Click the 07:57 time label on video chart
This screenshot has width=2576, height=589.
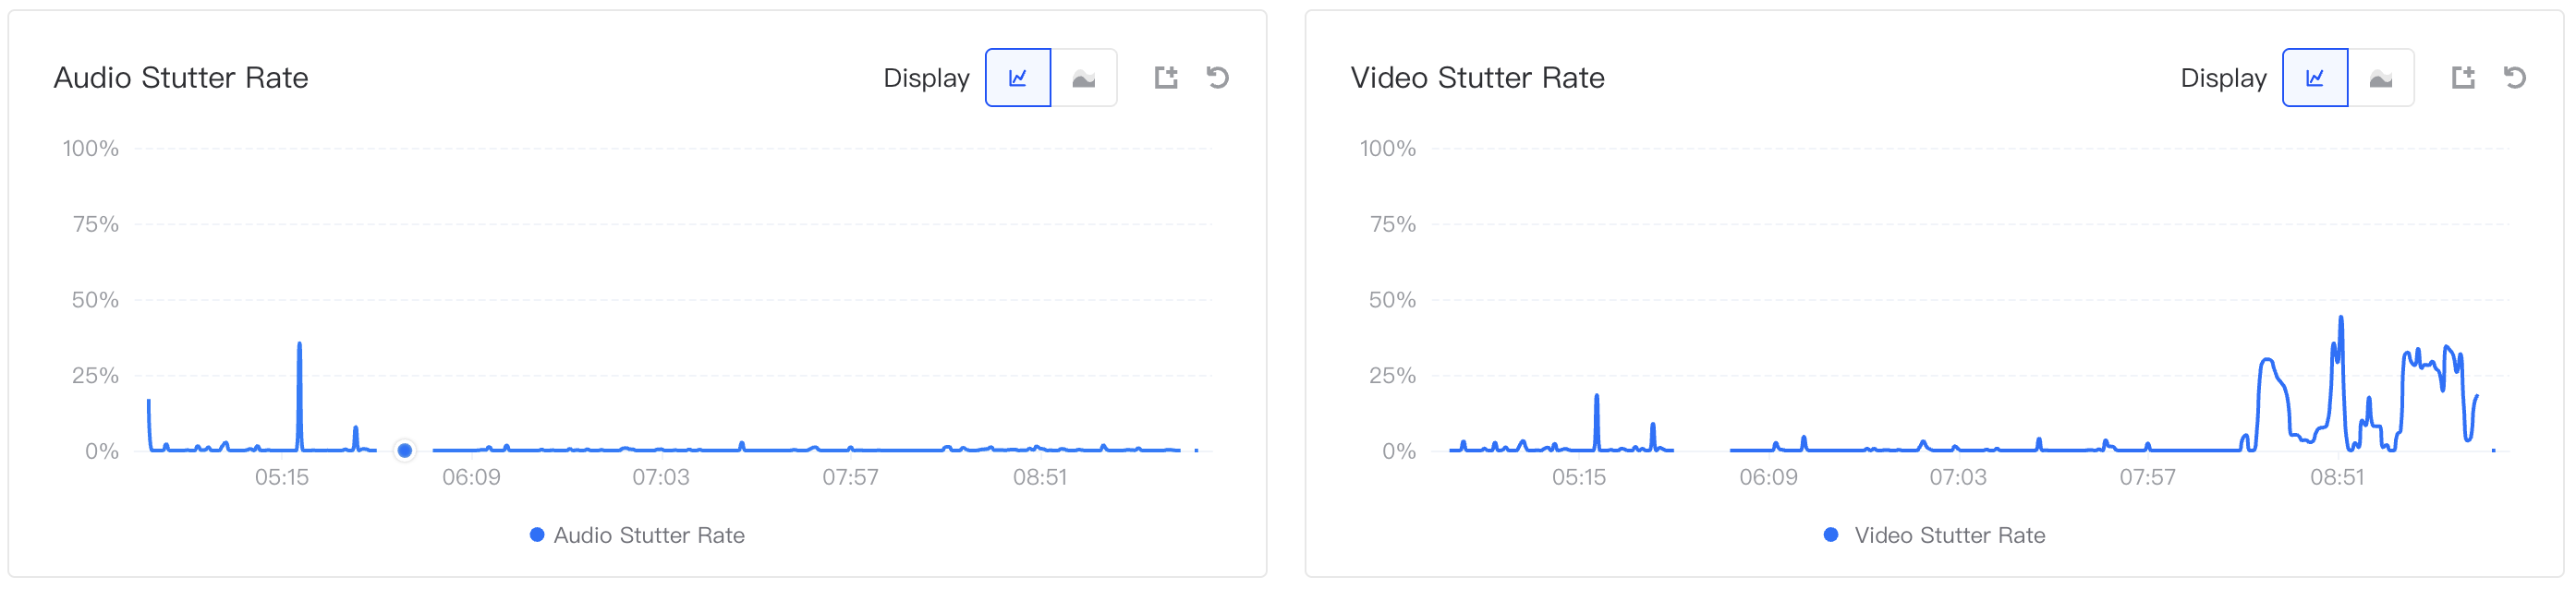2147,478
